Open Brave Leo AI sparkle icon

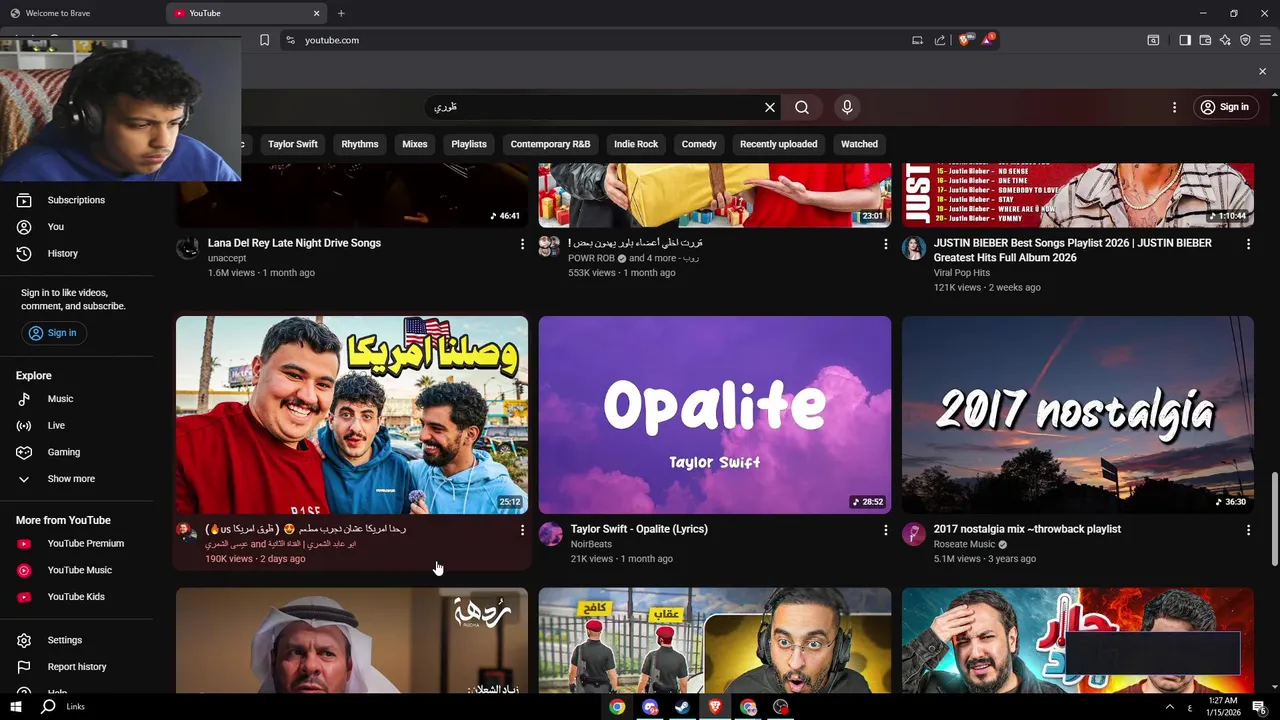1225,40
